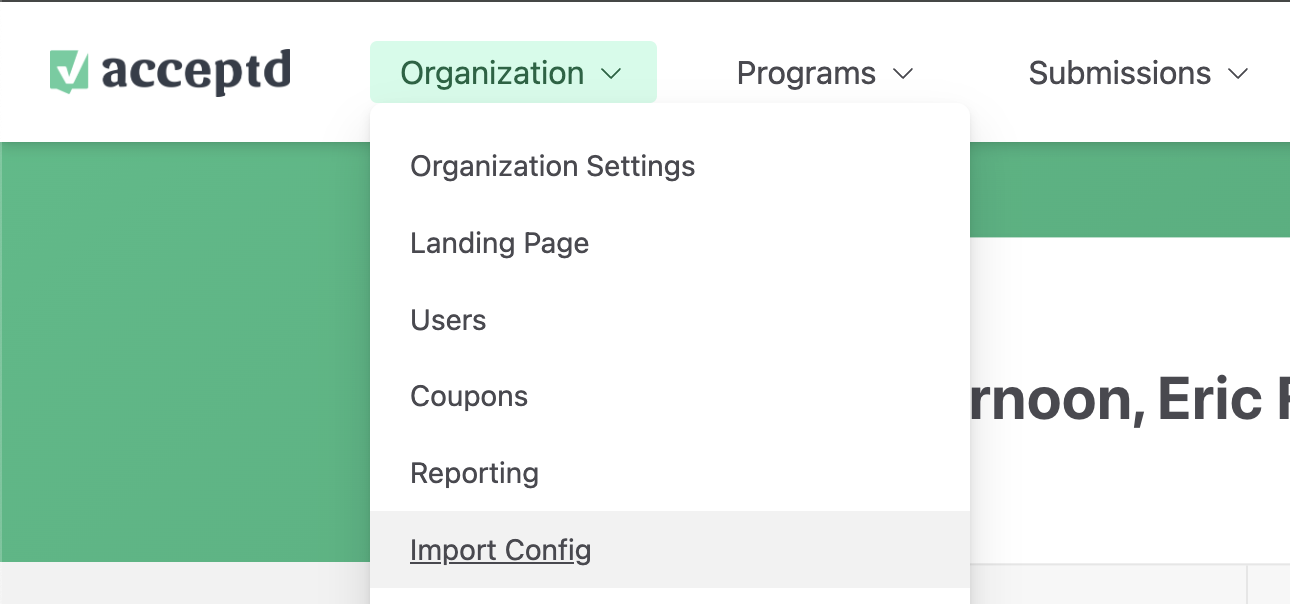Screen dimensions: 1290x604
Task: Go to Organization Settings
Action: pos(552,166)
